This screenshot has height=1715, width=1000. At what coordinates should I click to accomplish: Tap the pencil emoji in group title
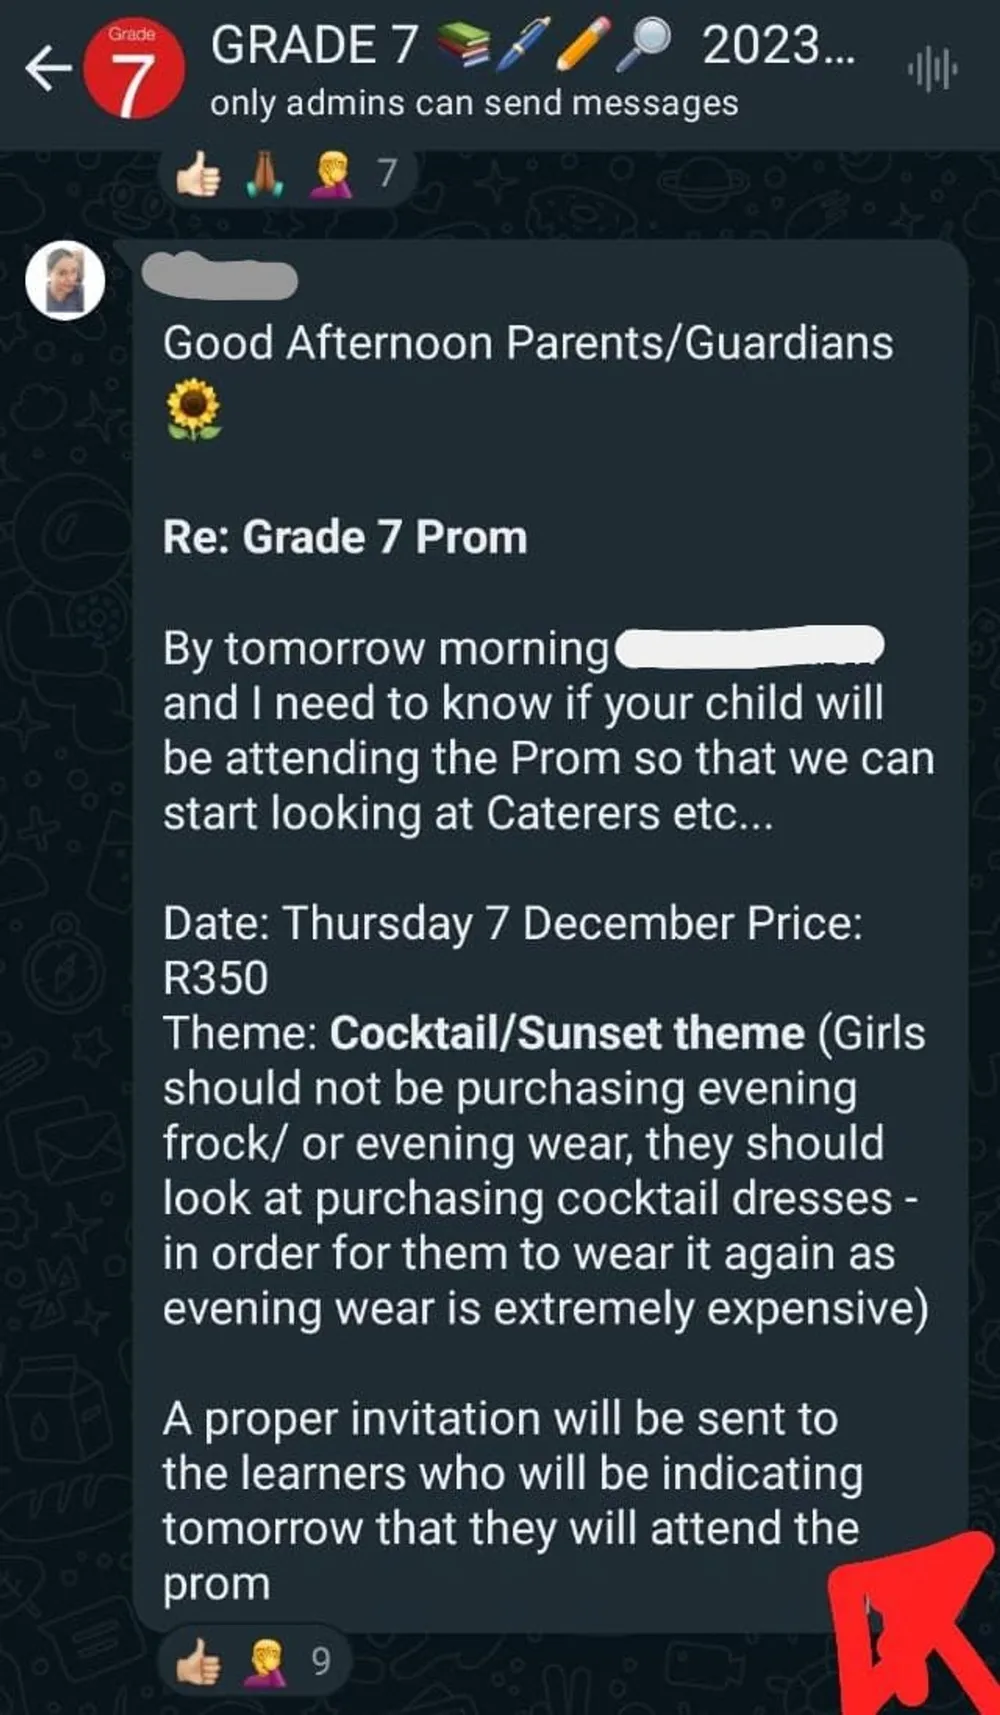(x=583, y=46)
